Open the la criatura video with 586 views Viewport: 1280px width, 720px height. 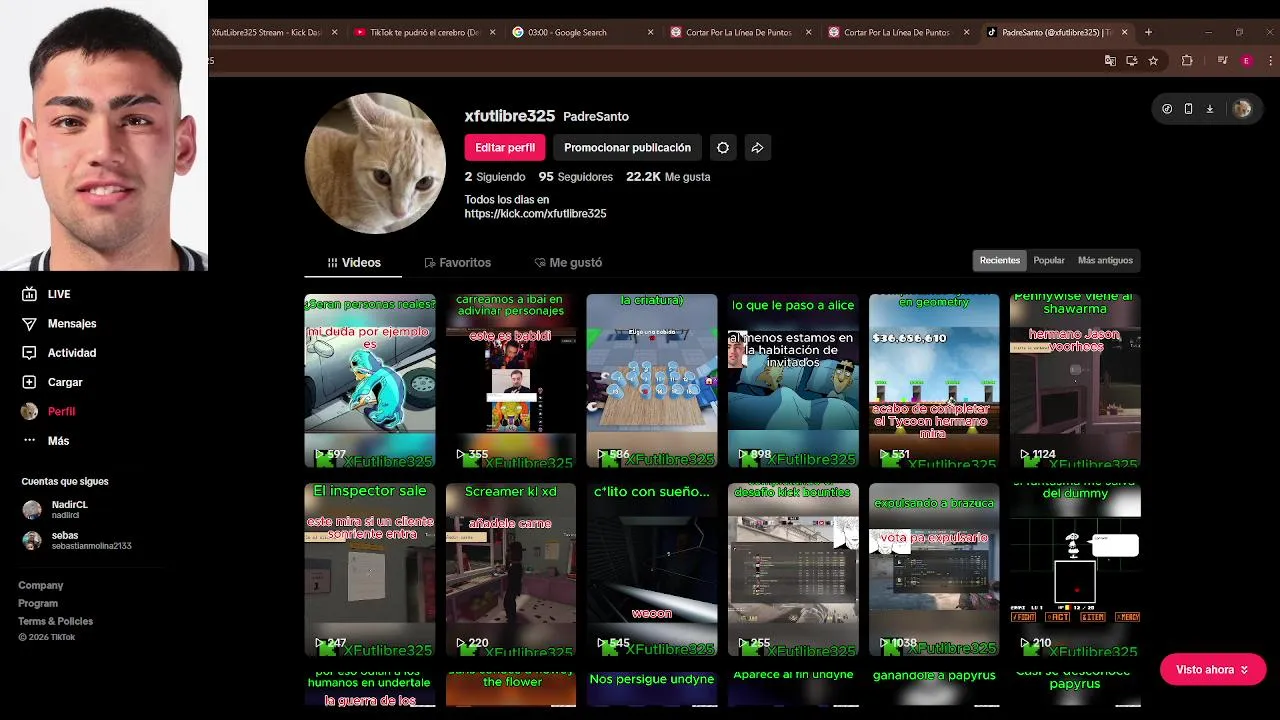pyautogui.click(x=652, y=381)
